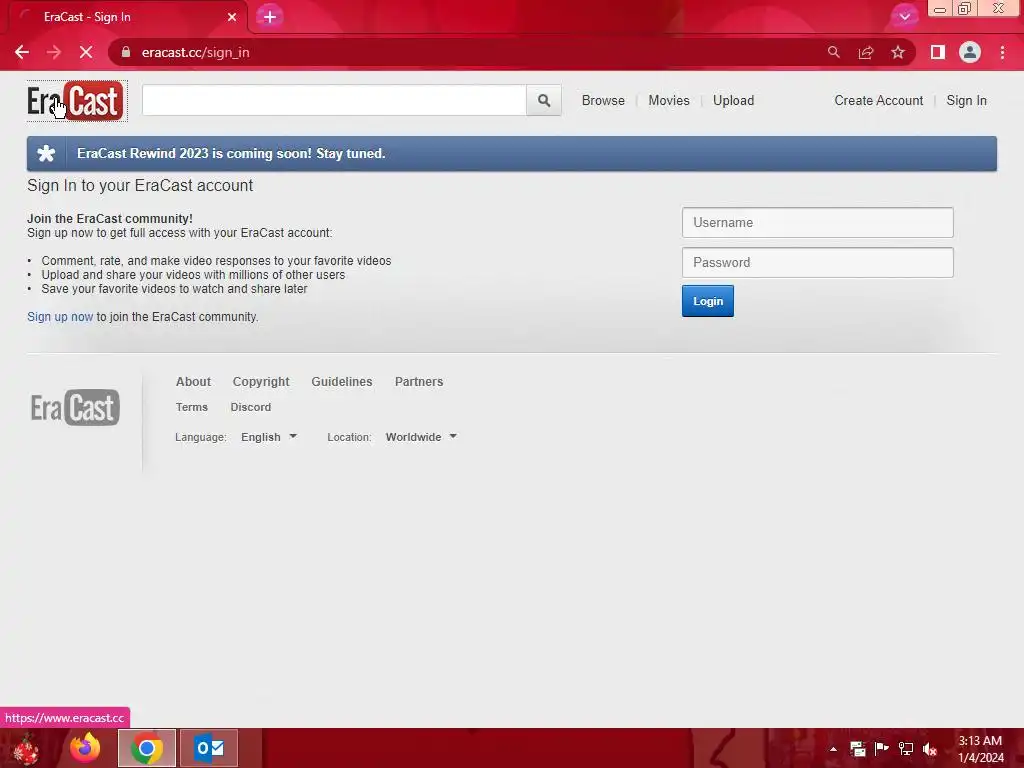Click the blue Login button
This screenshot has height=768, width=1024.
708,301
